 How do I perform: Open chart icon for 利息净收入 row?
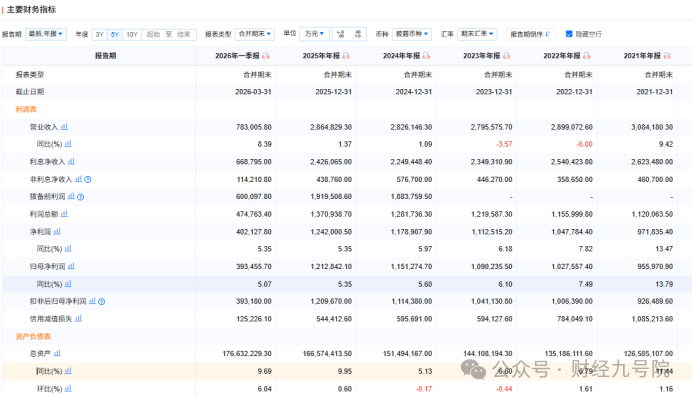(71, 161)
